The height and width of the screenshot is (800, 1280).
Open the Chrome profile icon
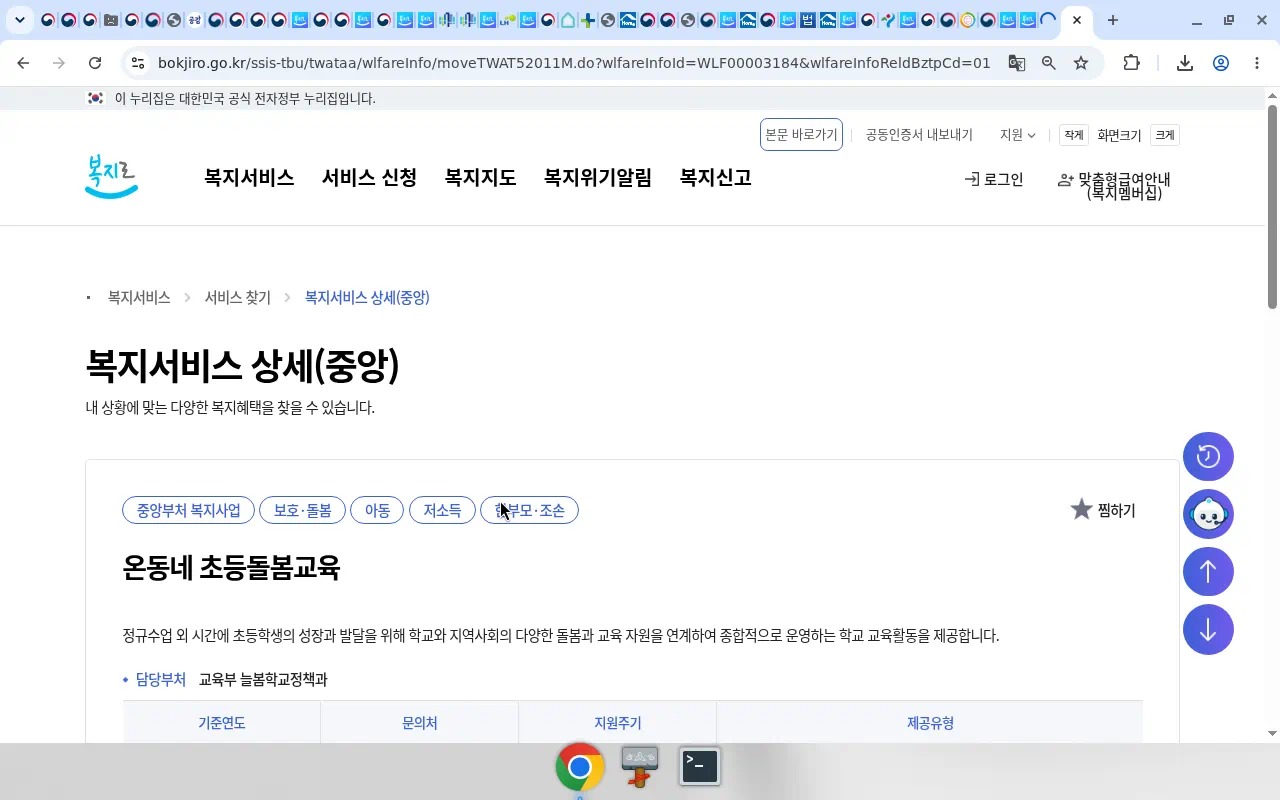coord(1221,63)
